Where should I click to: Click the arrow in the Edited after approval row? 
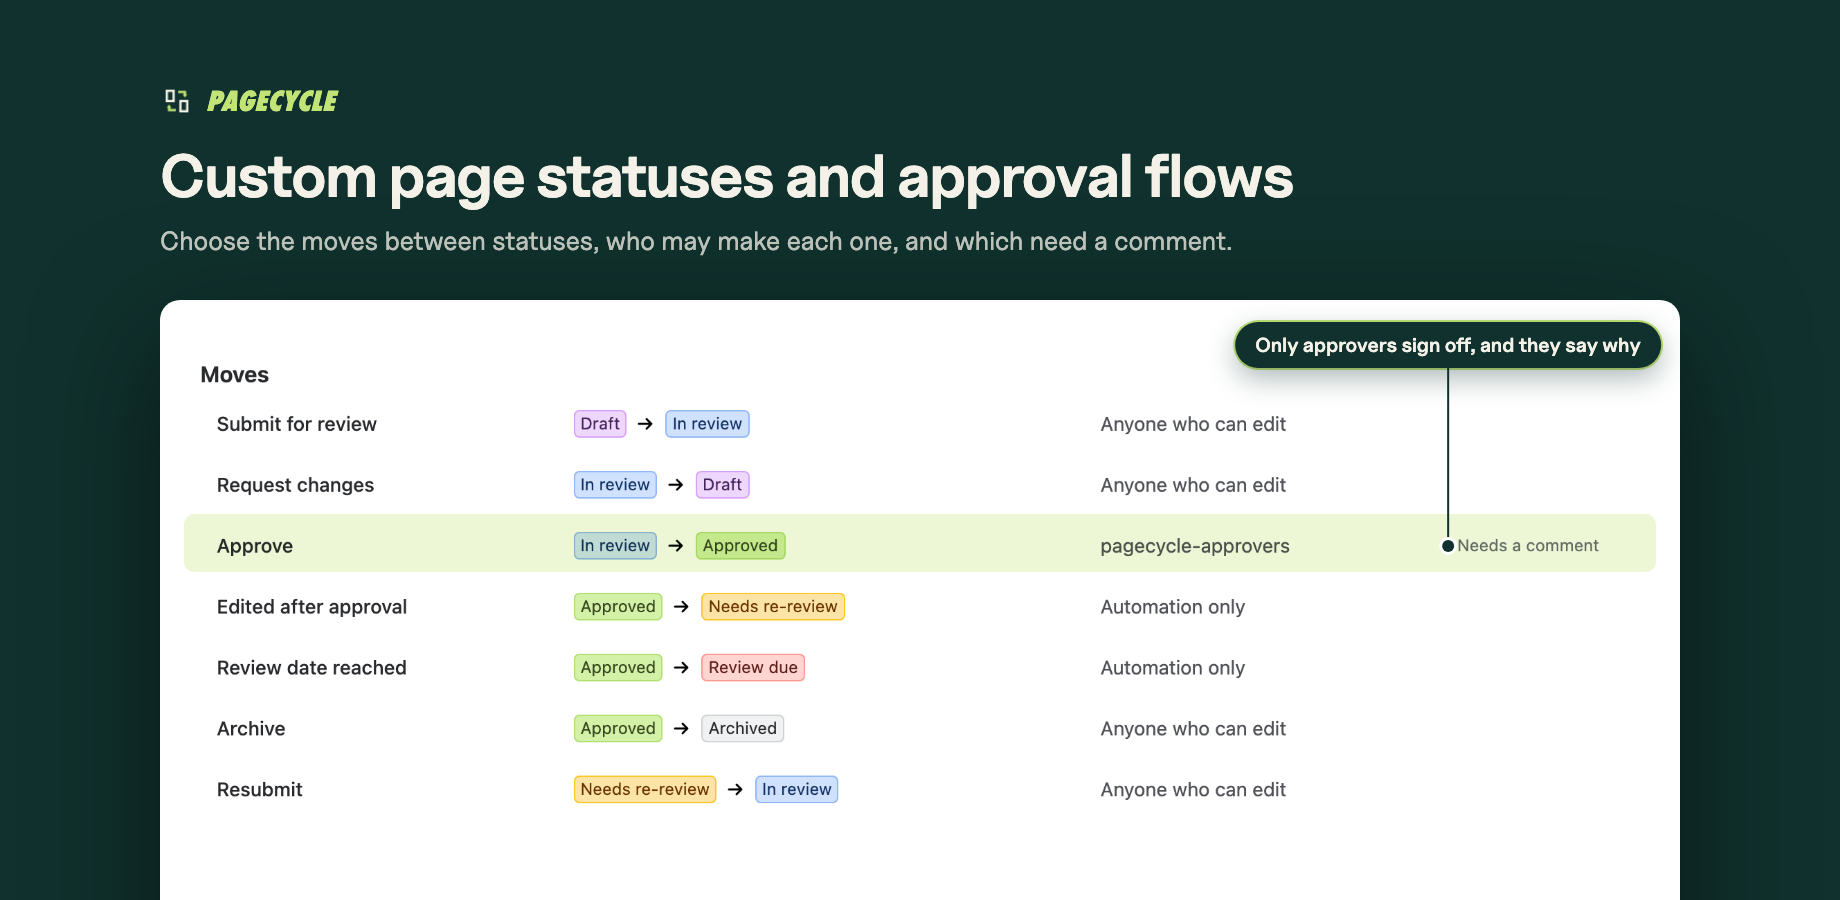point(682,607)
